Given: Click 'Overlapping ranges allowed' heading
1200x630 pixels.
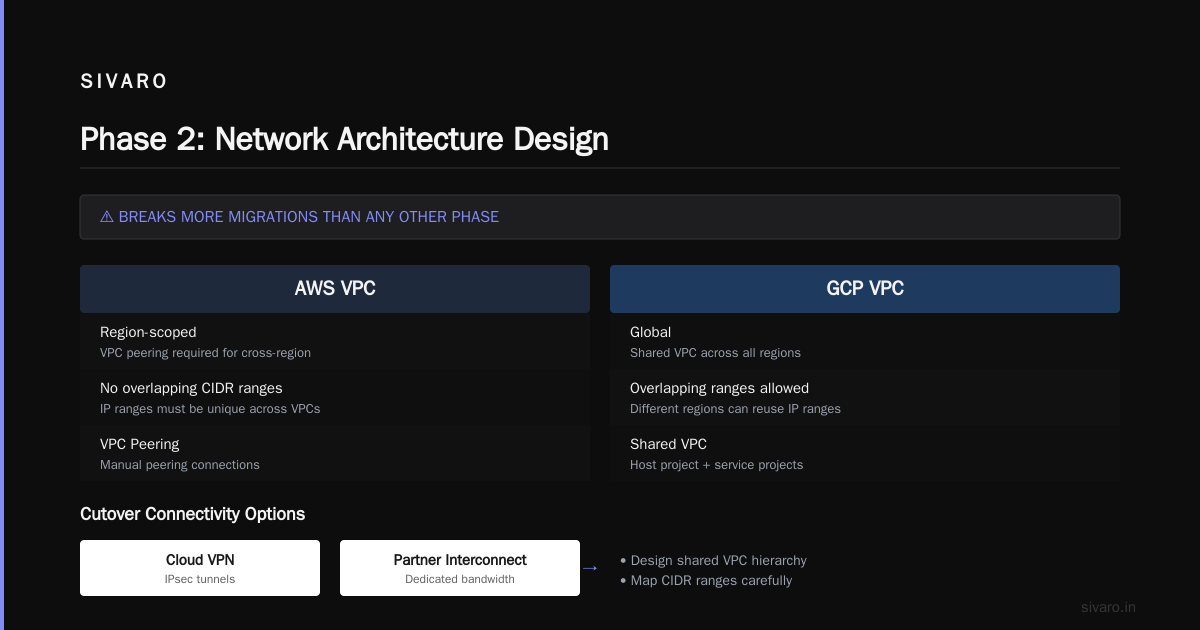Looking at the screenshot, I should point(719,388).
